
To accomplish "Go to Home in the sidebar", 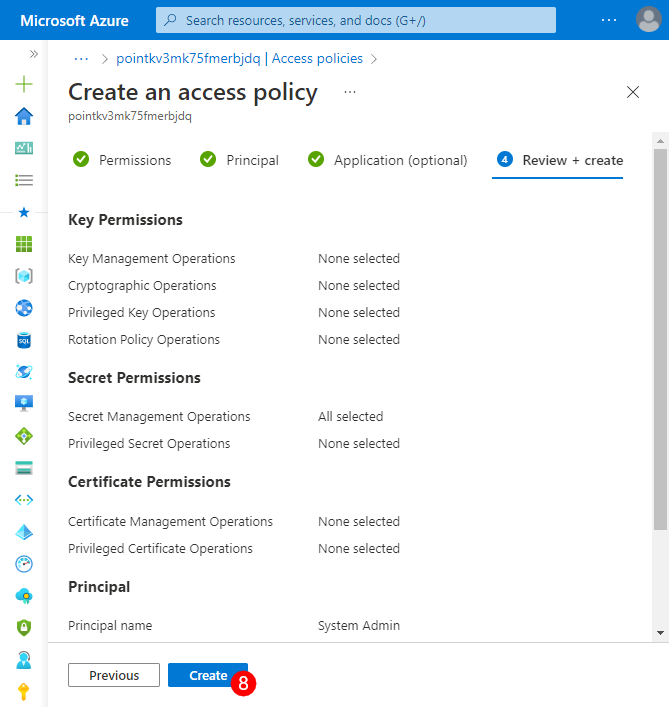I will [24, 116].
